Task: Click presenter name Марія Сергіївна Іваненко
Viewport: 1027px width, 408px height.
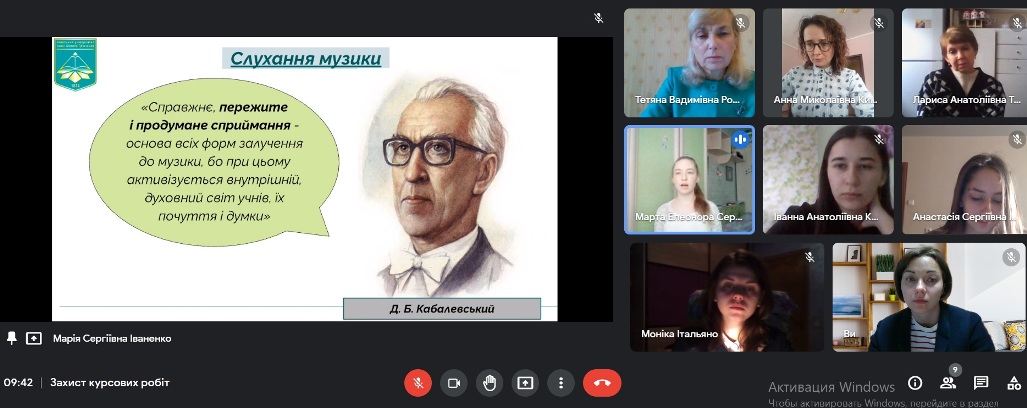Action: click(x=112, y=339)
